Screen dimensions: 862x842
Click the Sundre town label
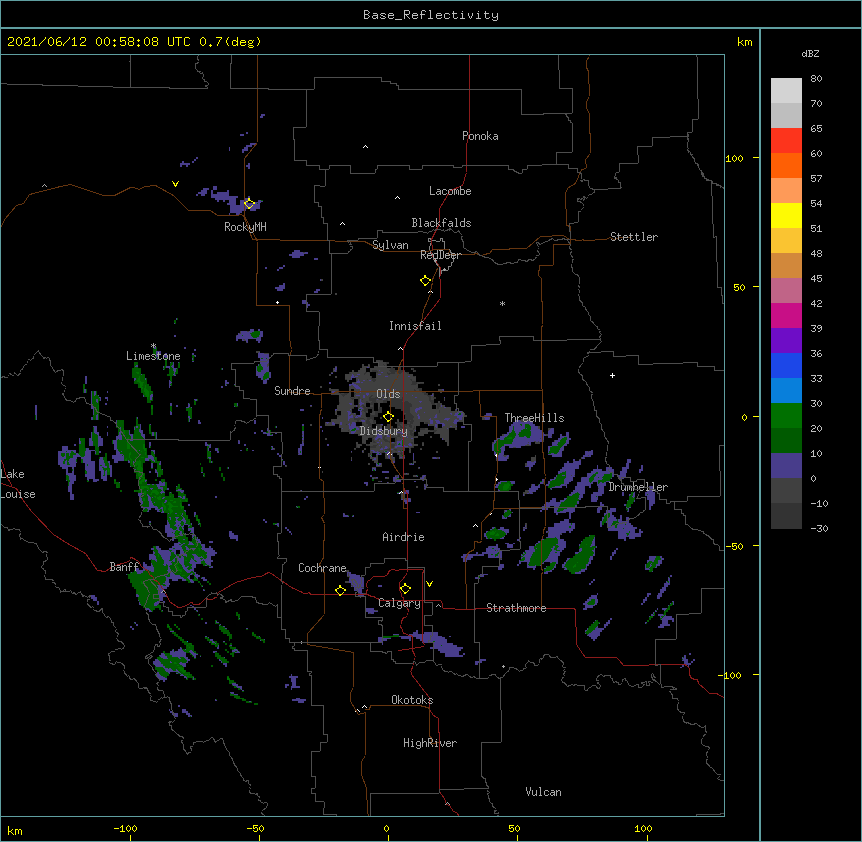click(x=292, y=391)
